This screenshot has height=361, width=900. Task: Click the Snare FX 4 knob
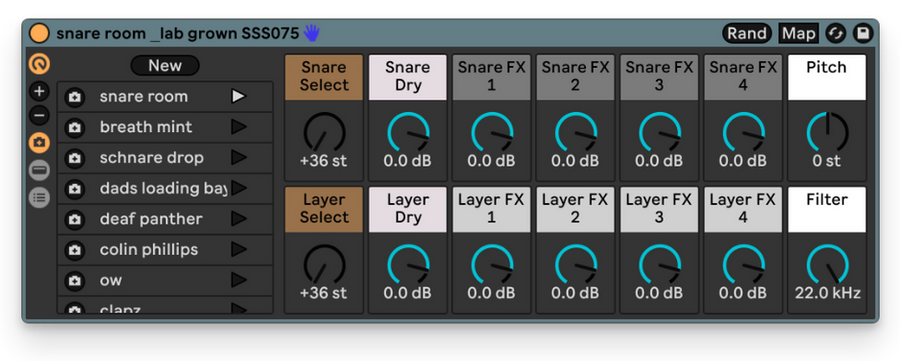pos(743,133)
